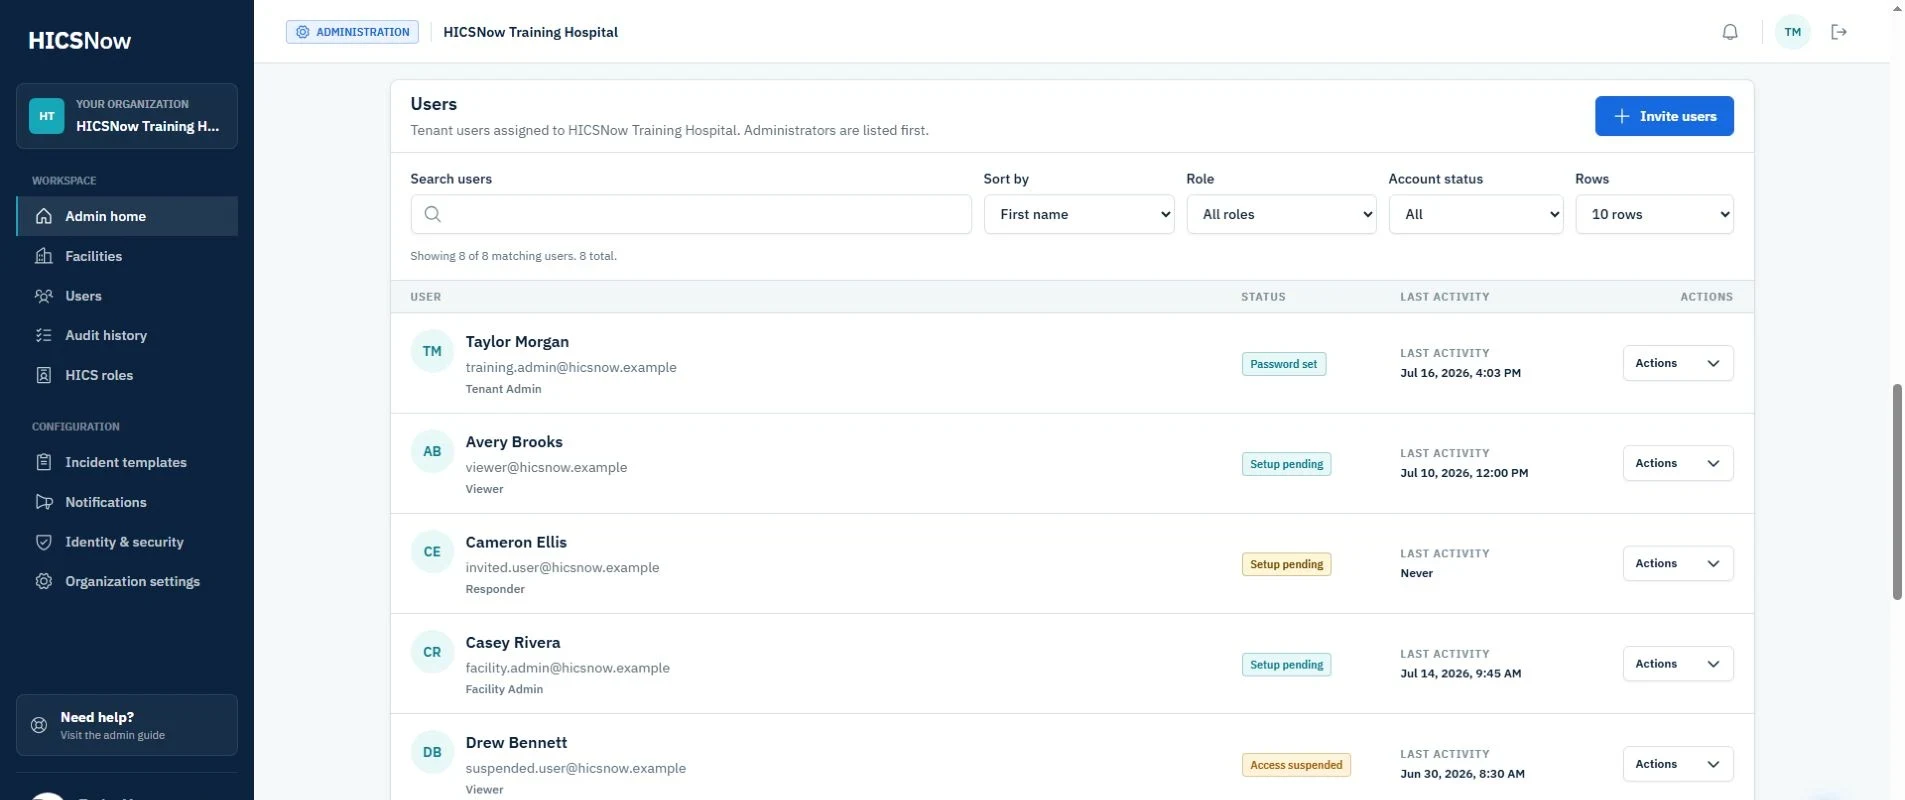Click Cameron Ellis' CE avatar

point(432,551)
